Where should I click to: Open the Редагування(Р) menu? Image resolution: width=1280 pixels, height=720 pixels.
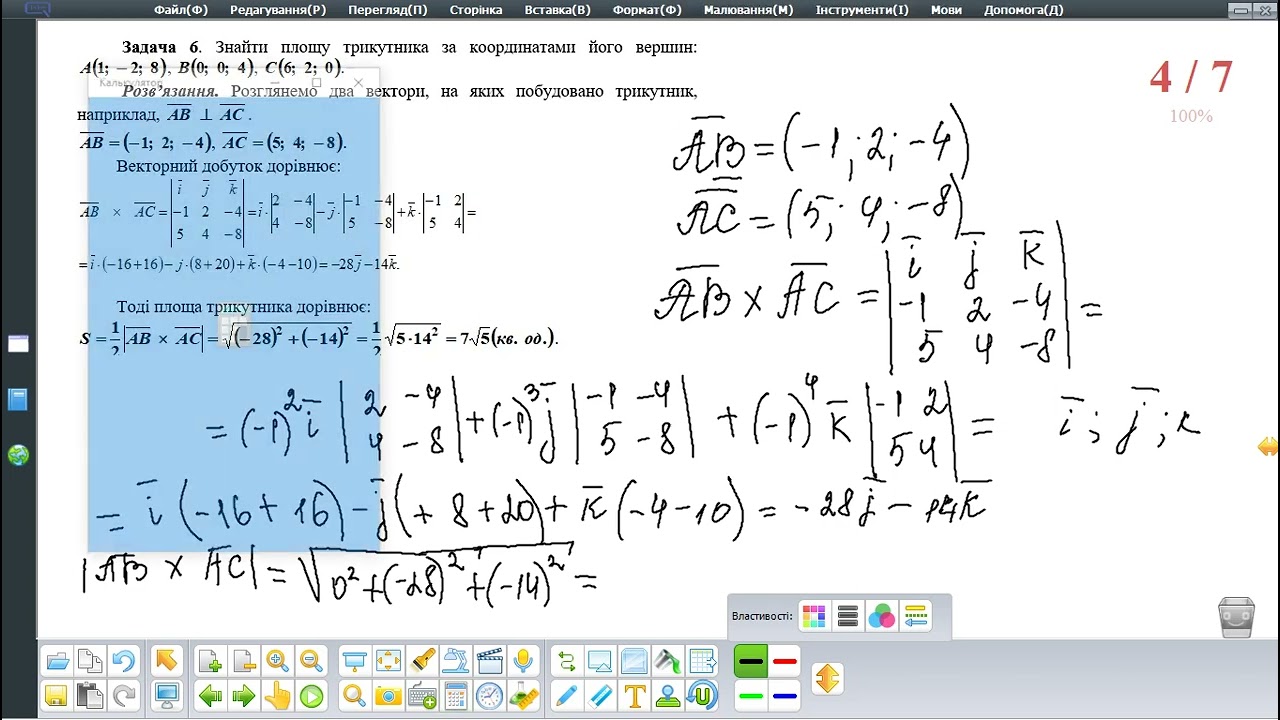coord(278,10)
